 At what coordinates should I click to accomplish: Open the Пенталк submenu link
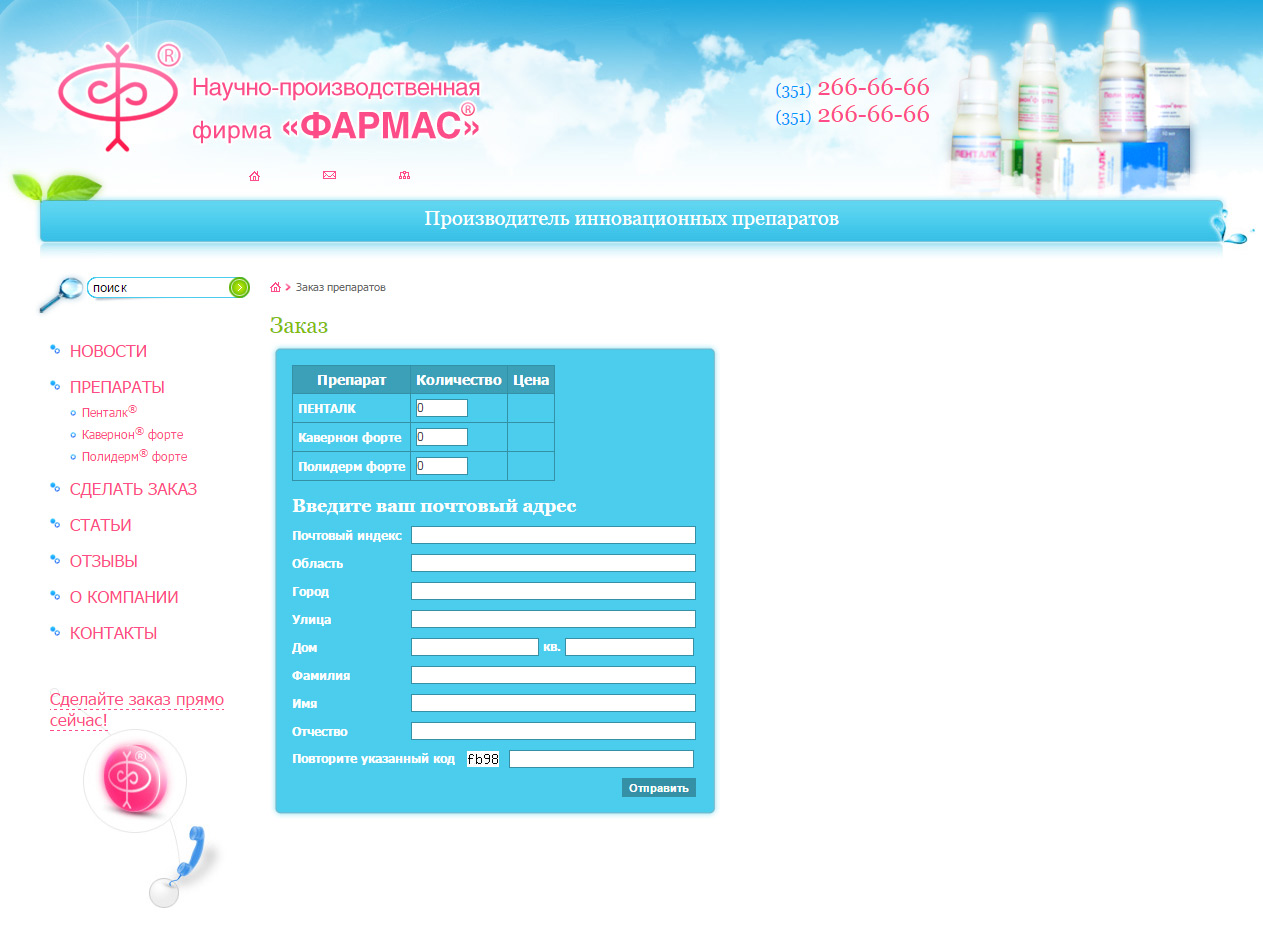click(x=109, y=411)
